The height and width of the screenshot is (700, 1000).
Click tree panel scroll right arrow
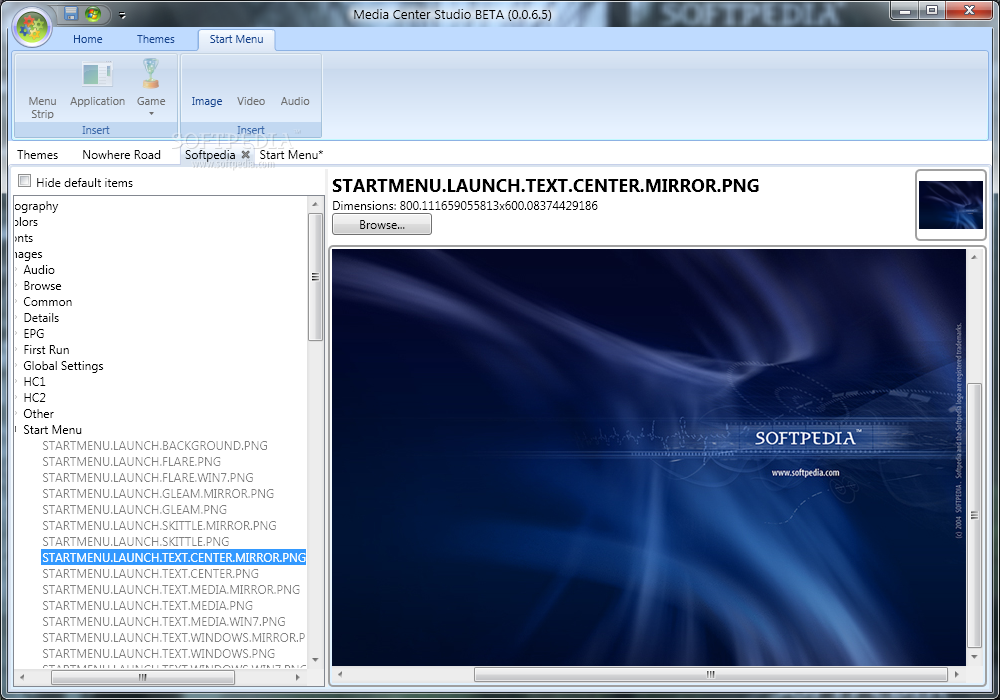(298, 678)
